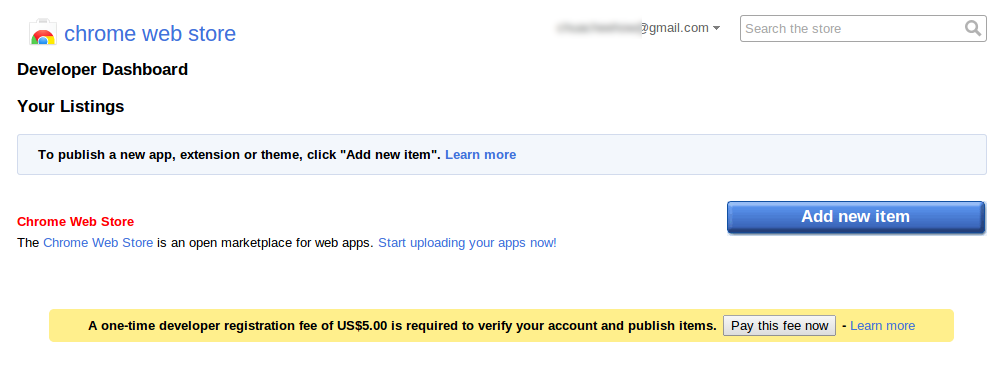1004x366 pixels.
Task: Follow the blue "Chrome Web Store" inline link
Action: 98,243
